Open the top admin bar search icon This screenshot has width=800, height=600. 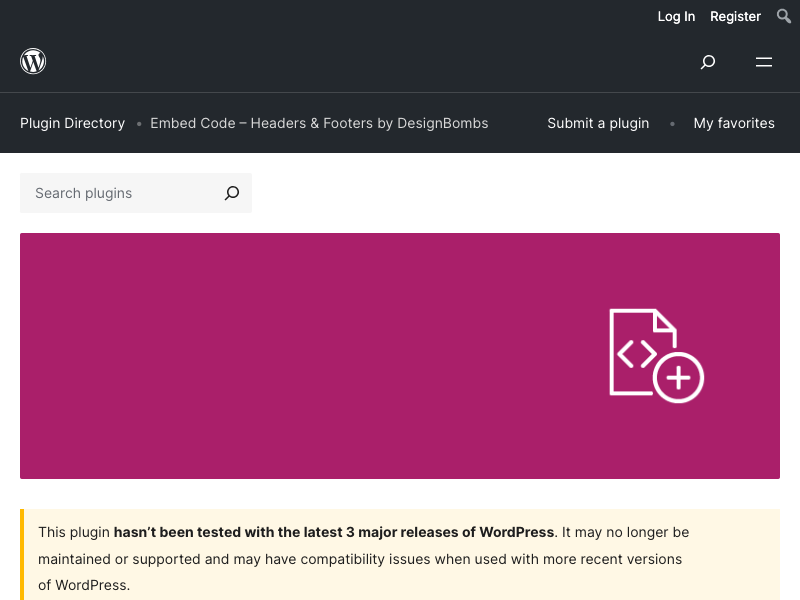coord(784,16)
